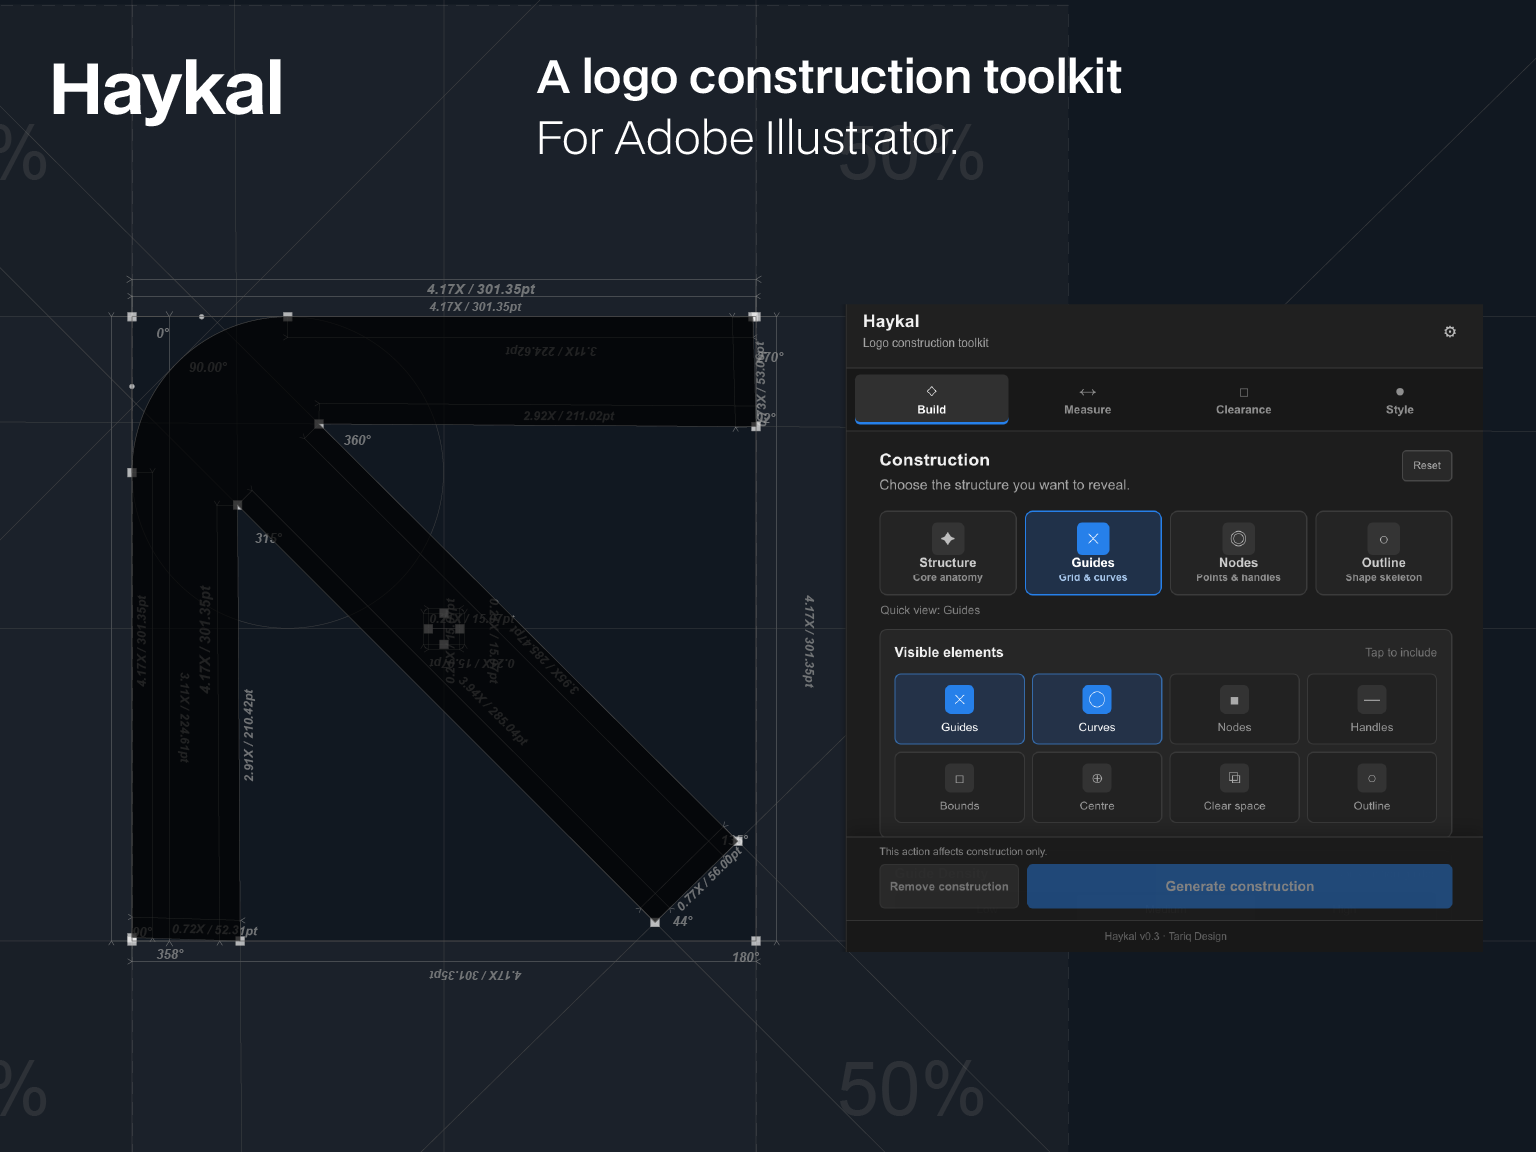Viewport: 1536px width, 1152px height.
Task: Toggle Outline in Visible elements
Action: pyautogui.click(x=1372, y=788)
